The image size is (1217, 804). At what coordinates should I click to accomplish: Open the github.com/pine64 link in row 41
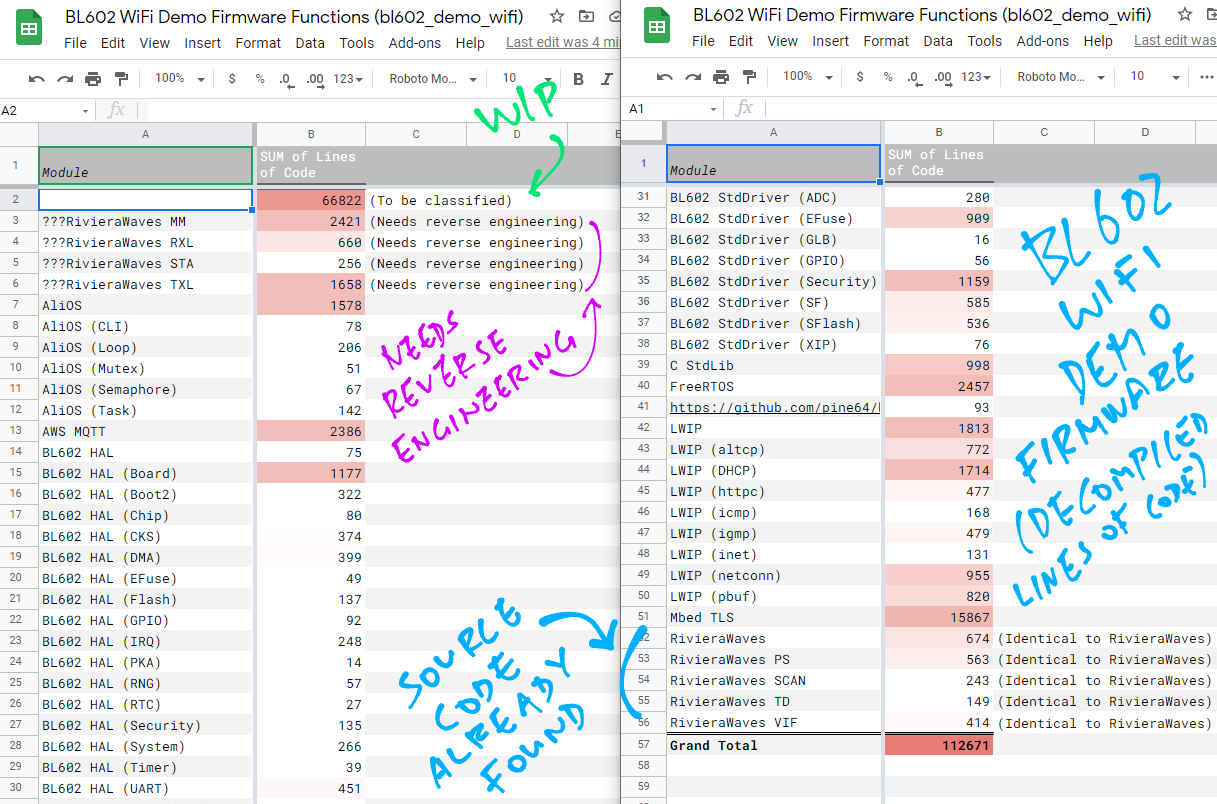[774, 408]
